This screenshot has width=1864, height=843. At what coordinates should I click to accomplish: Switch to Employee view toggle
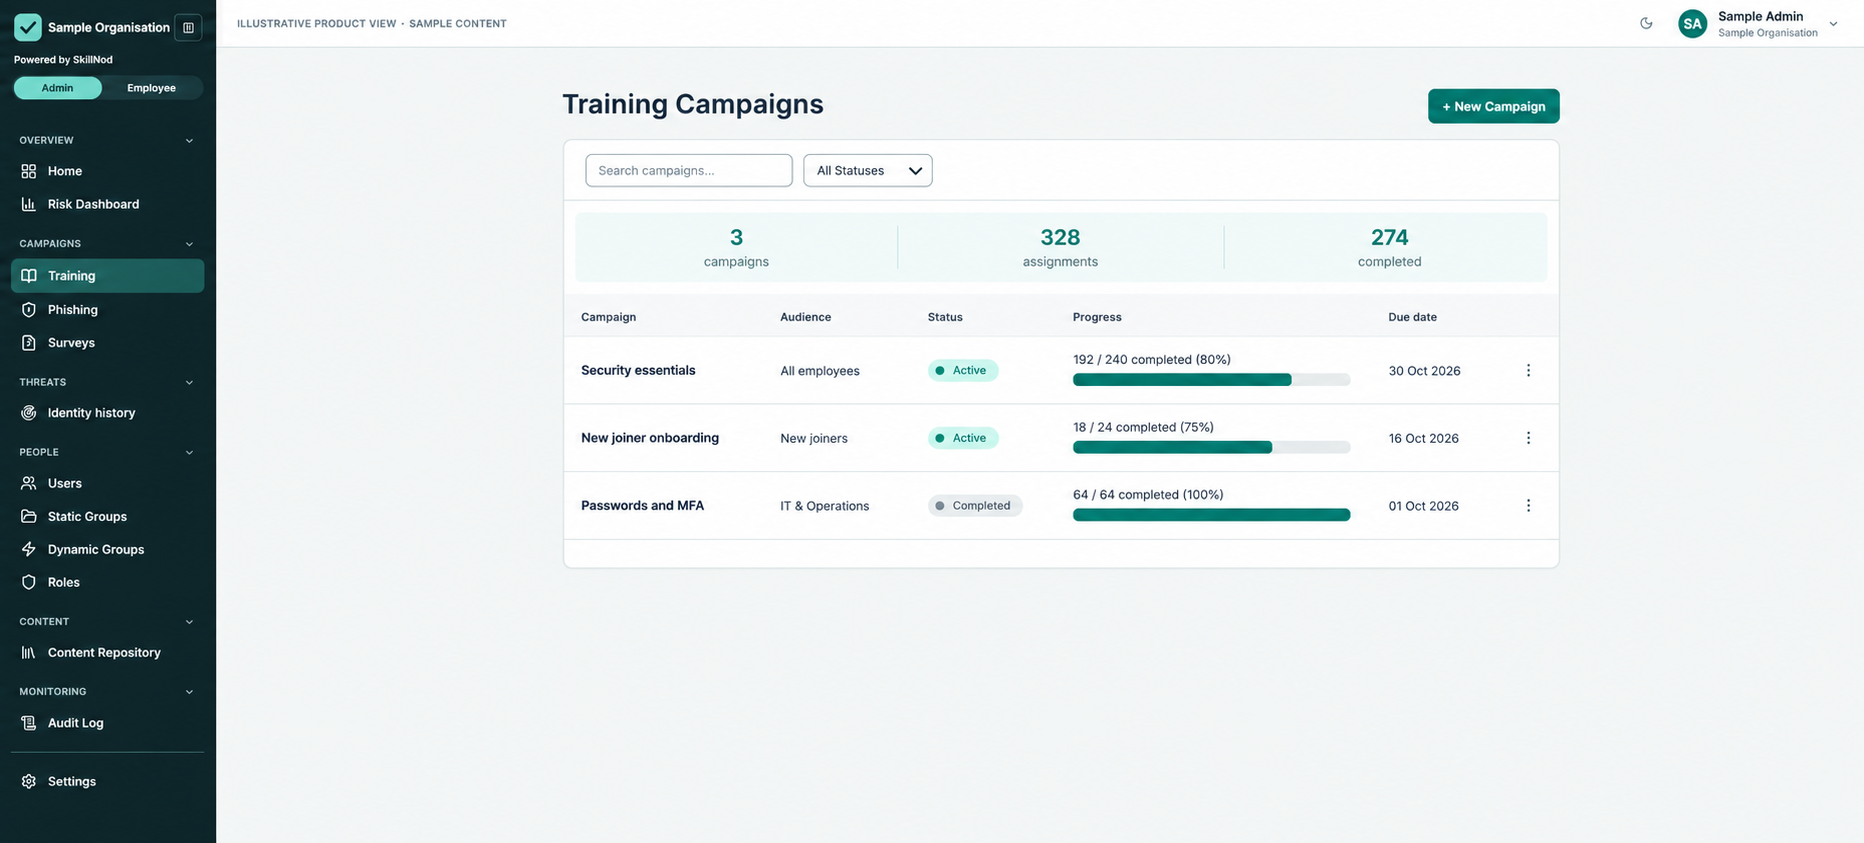coord(151,88)
